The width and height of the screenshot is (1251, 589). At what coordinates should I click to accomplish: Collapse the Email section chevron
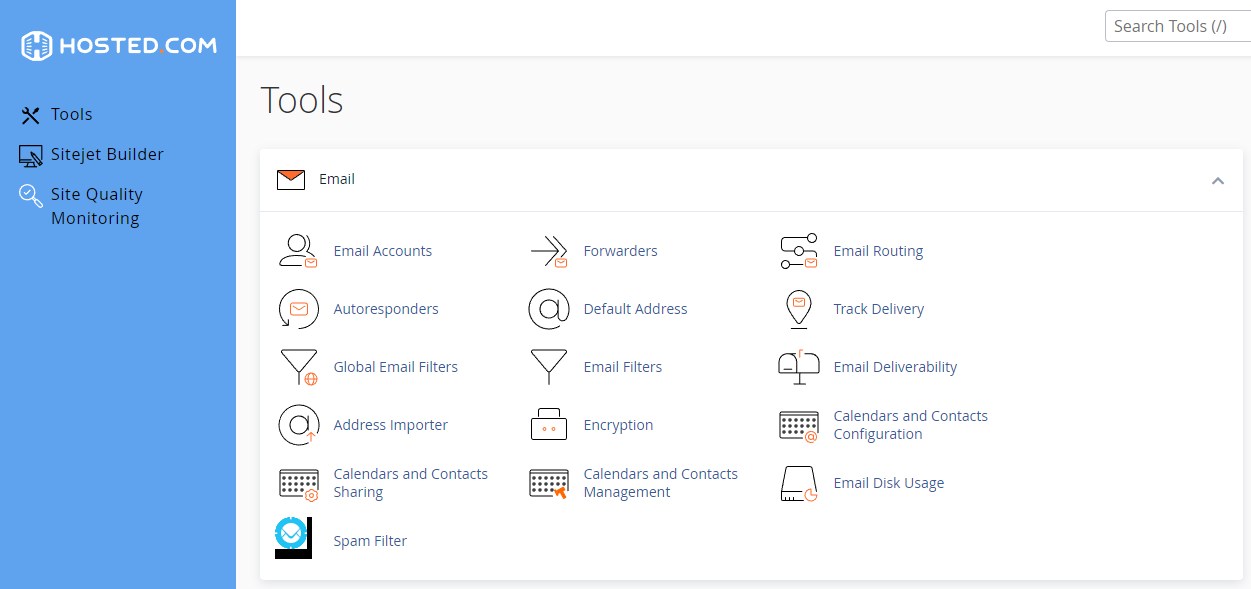(x=1218, y=181)
